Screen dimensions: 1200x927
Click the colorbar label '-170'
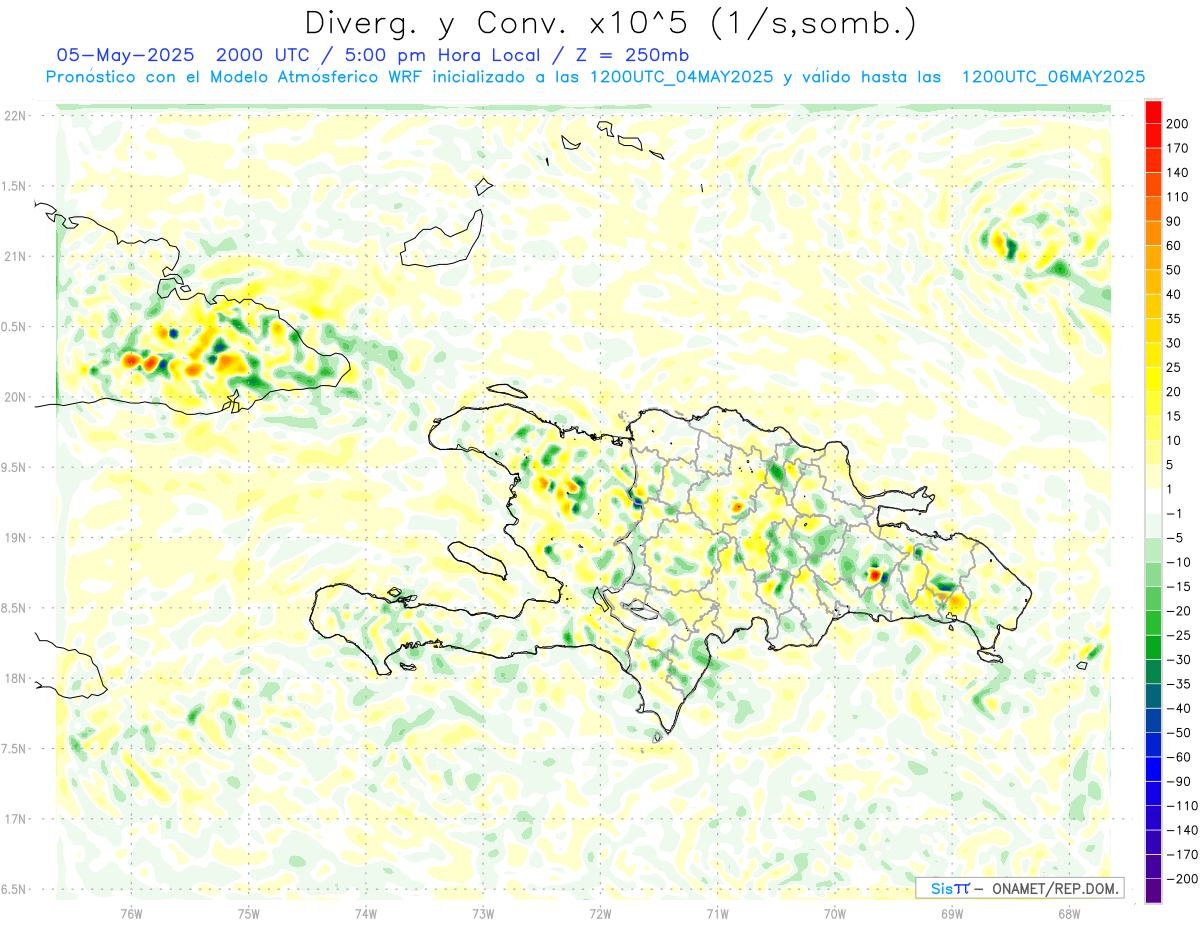tap(1184, 855)
